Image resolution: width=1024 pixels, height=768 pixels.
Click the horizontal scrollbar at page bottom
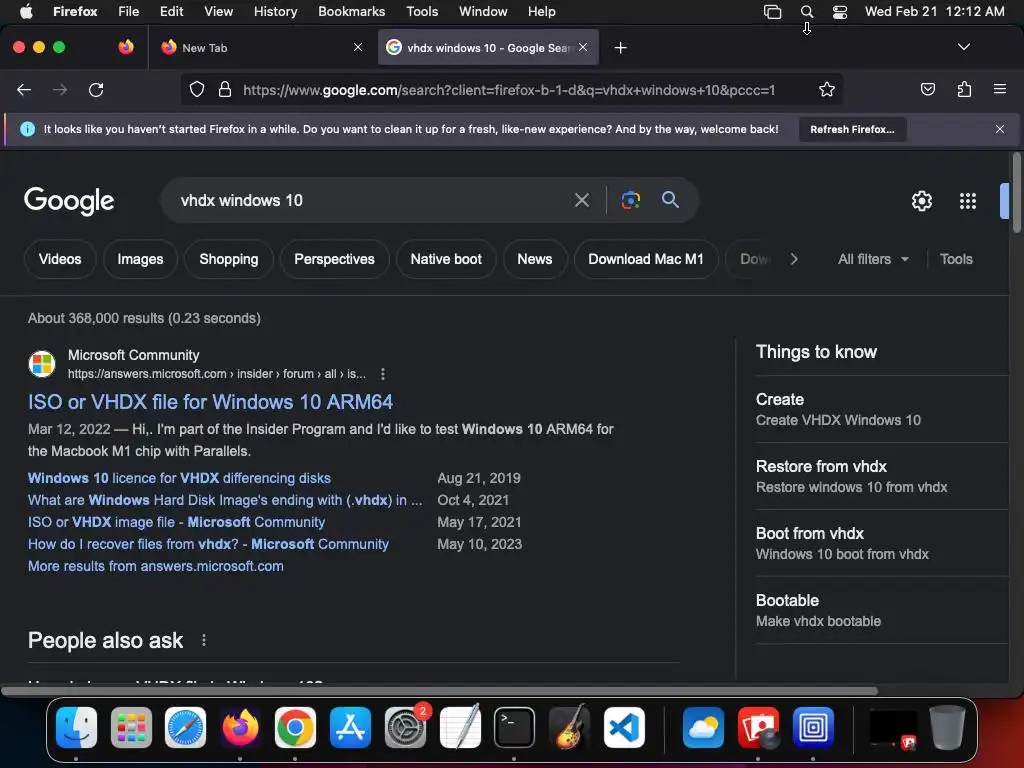(x=440, y=691)
